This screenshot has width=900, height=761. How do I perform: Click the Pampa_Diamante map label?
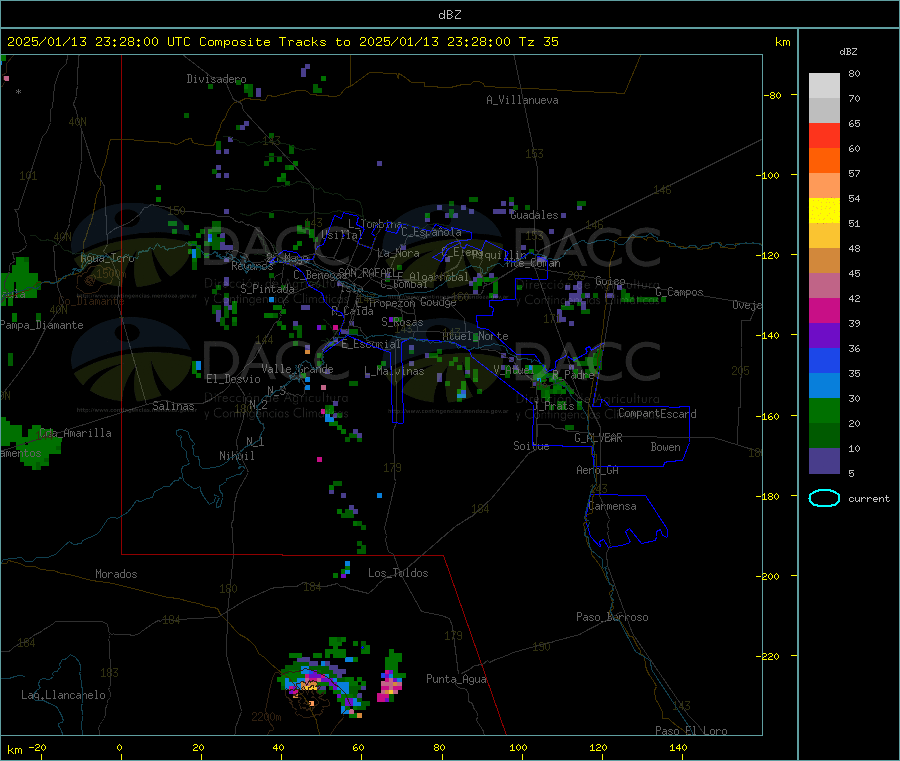42,325
